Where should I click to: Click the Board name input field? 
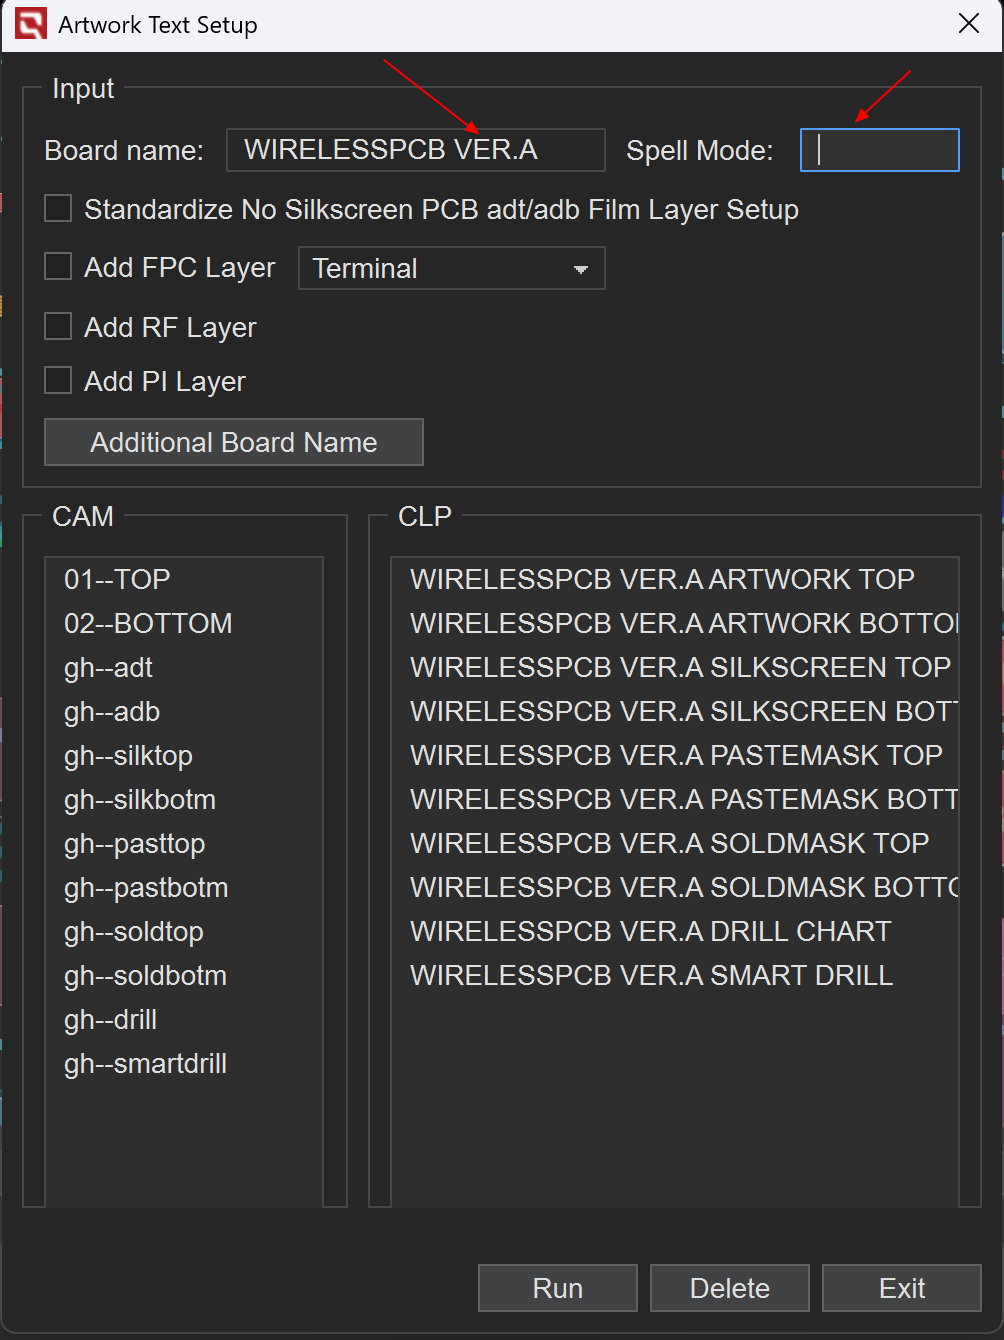415,150
